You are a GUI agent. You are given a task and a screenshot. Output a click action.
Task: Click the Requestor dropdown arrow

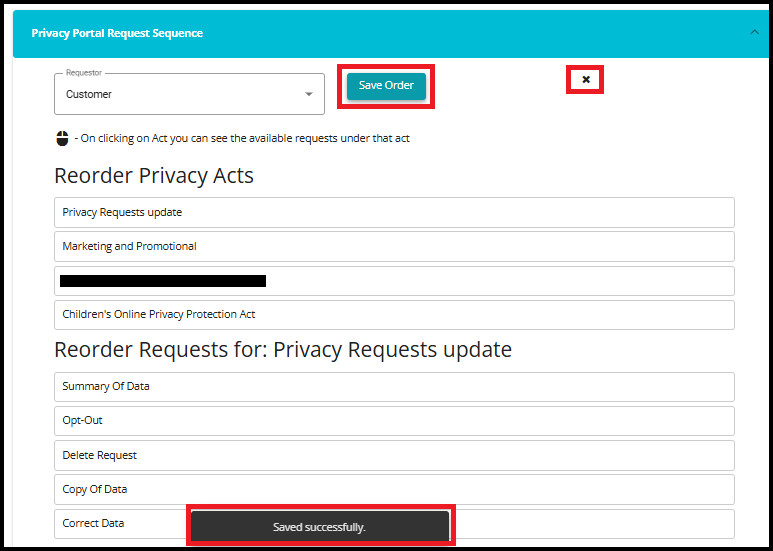tap(308, 95)
